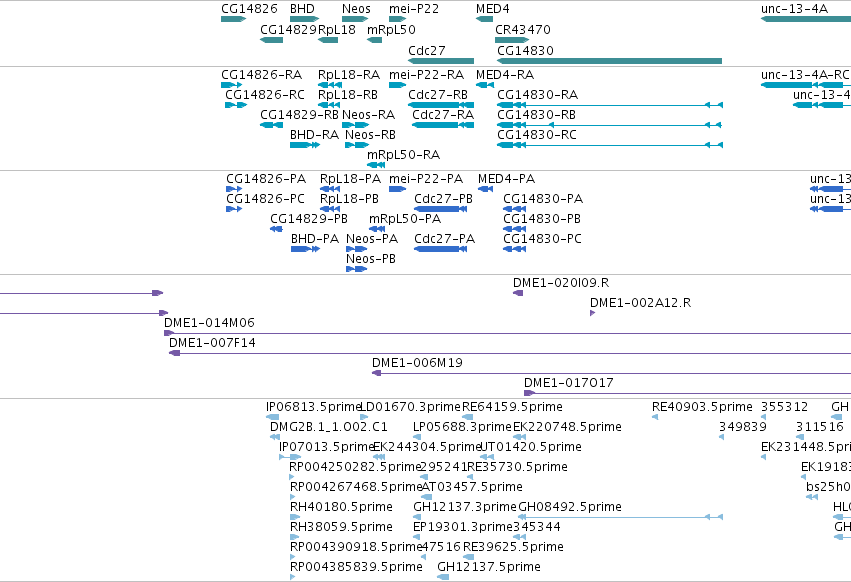Click the mei-P22 gene label
The image size is (851, 582).
414,9
